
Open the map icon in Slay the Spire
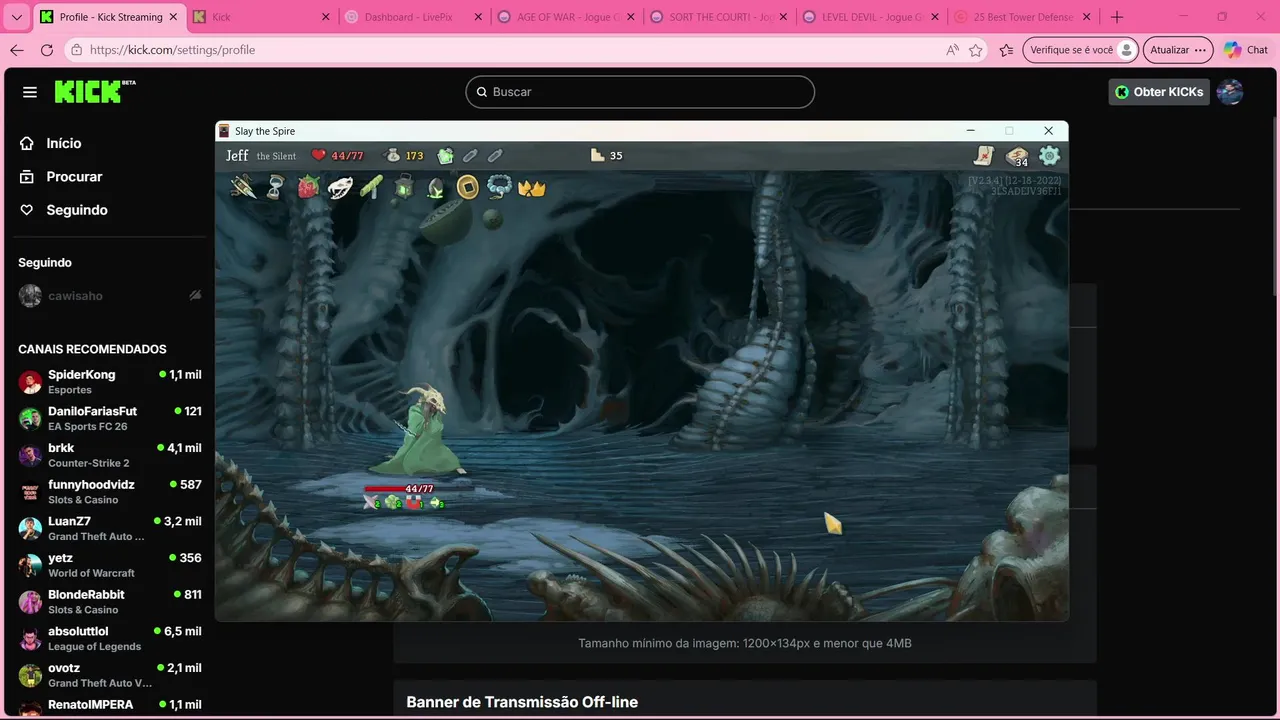[x=984, y=155]
